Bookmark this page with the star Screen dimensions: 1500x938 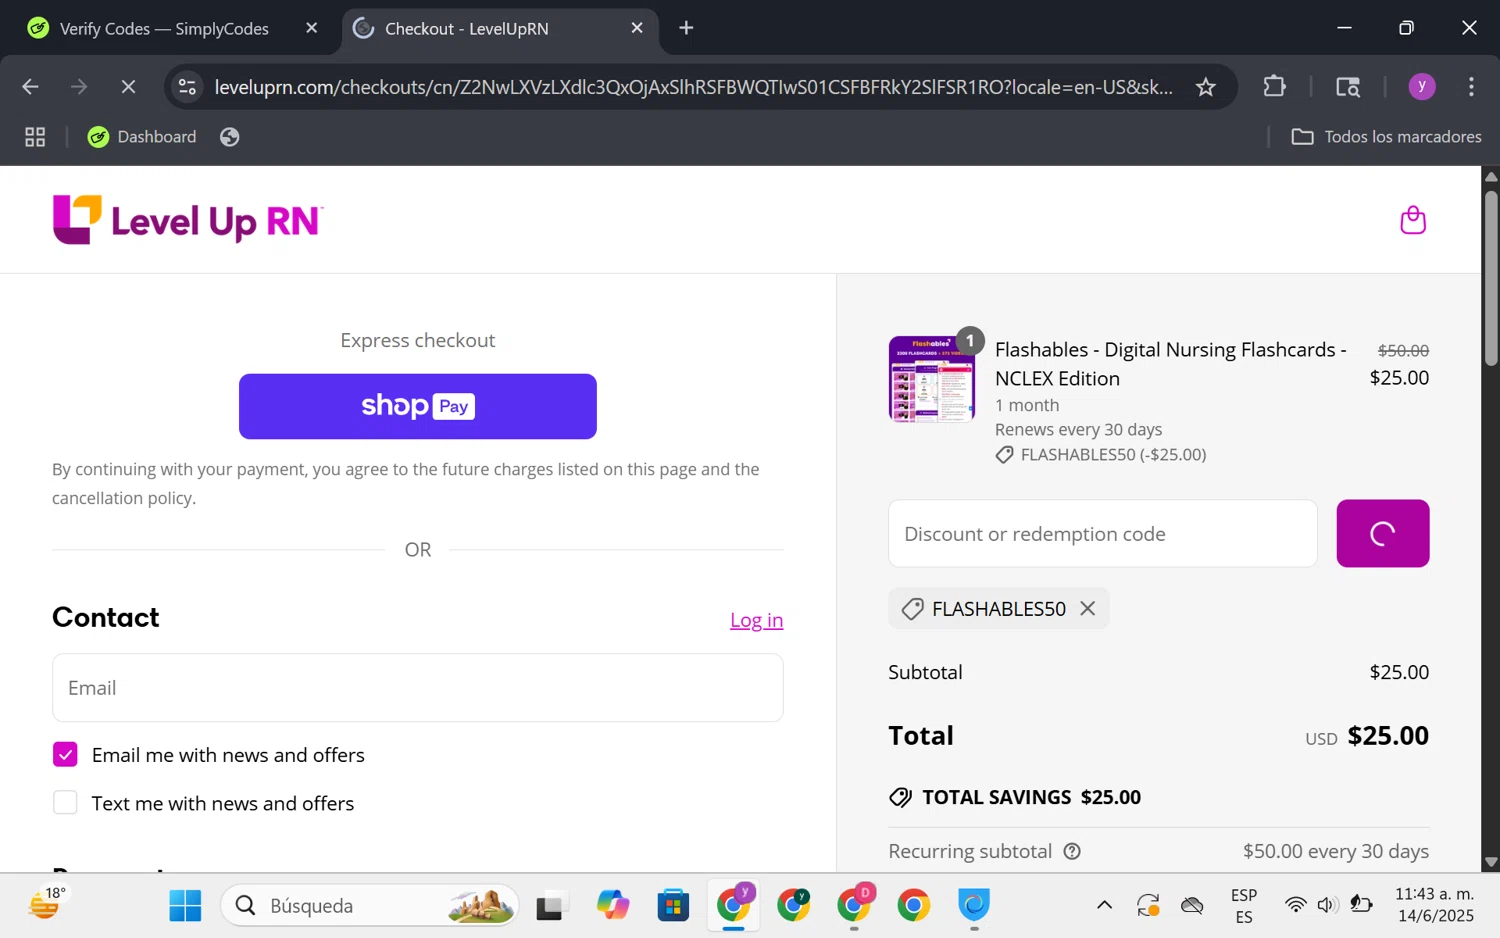pyautogui.click(x=1206, y=87)
